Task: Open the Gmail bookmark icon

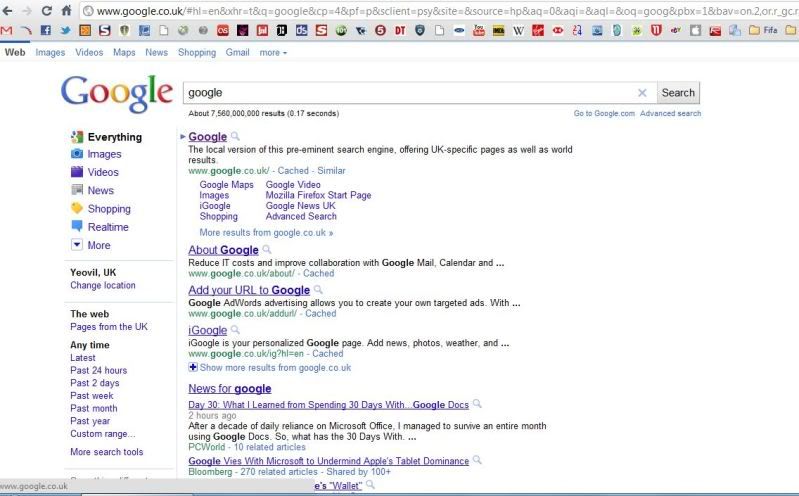Action: (6, 31)
